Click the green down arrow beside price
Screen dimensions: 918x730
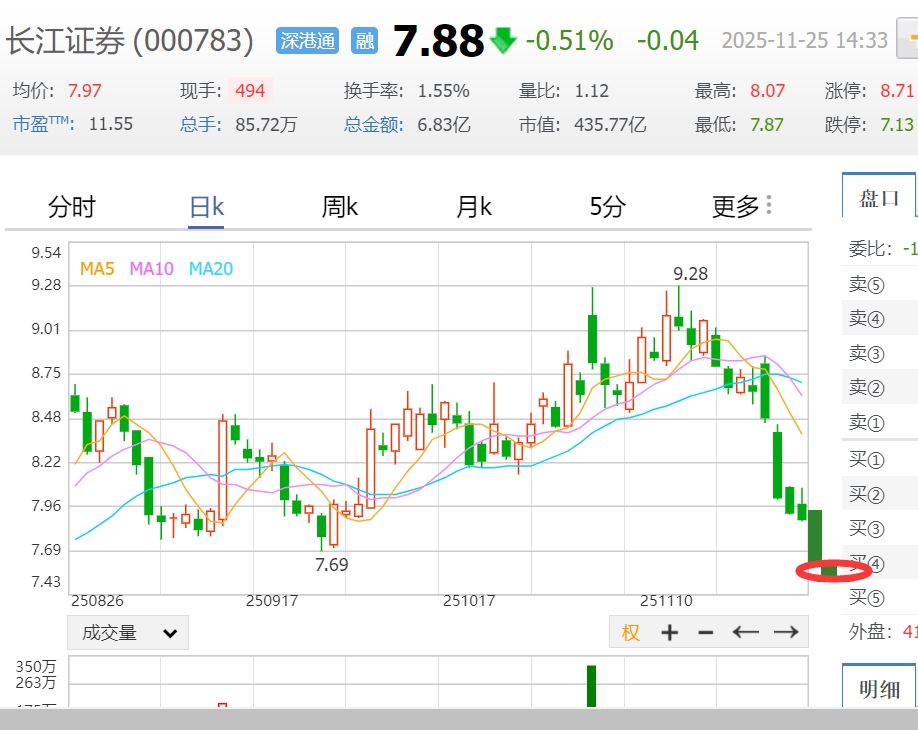(503, 40)
